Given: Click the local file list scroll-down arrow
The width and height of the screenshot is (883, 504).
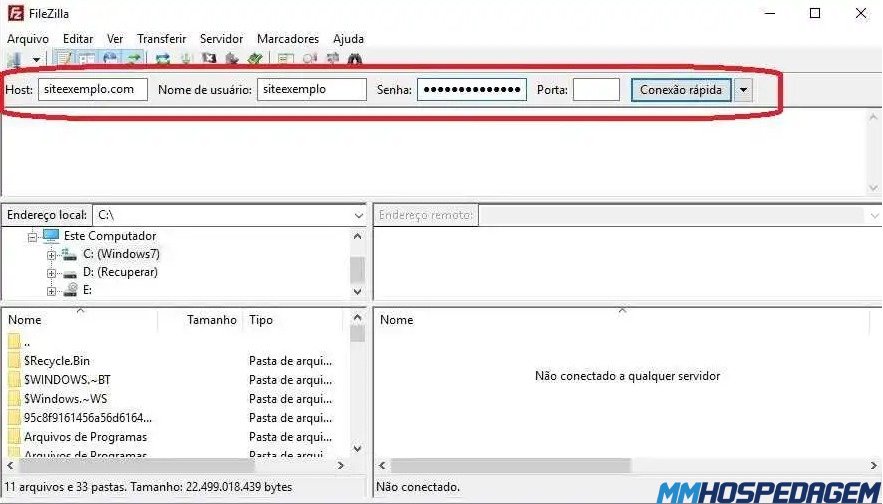Looking at the screenshot, I should [357, 448].
